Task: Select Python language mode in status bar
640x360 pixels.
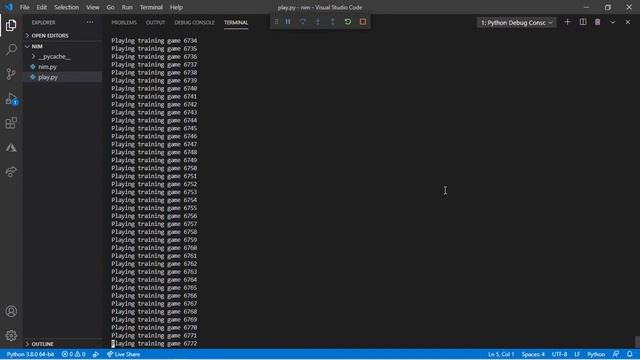Action: coord(596,354)
